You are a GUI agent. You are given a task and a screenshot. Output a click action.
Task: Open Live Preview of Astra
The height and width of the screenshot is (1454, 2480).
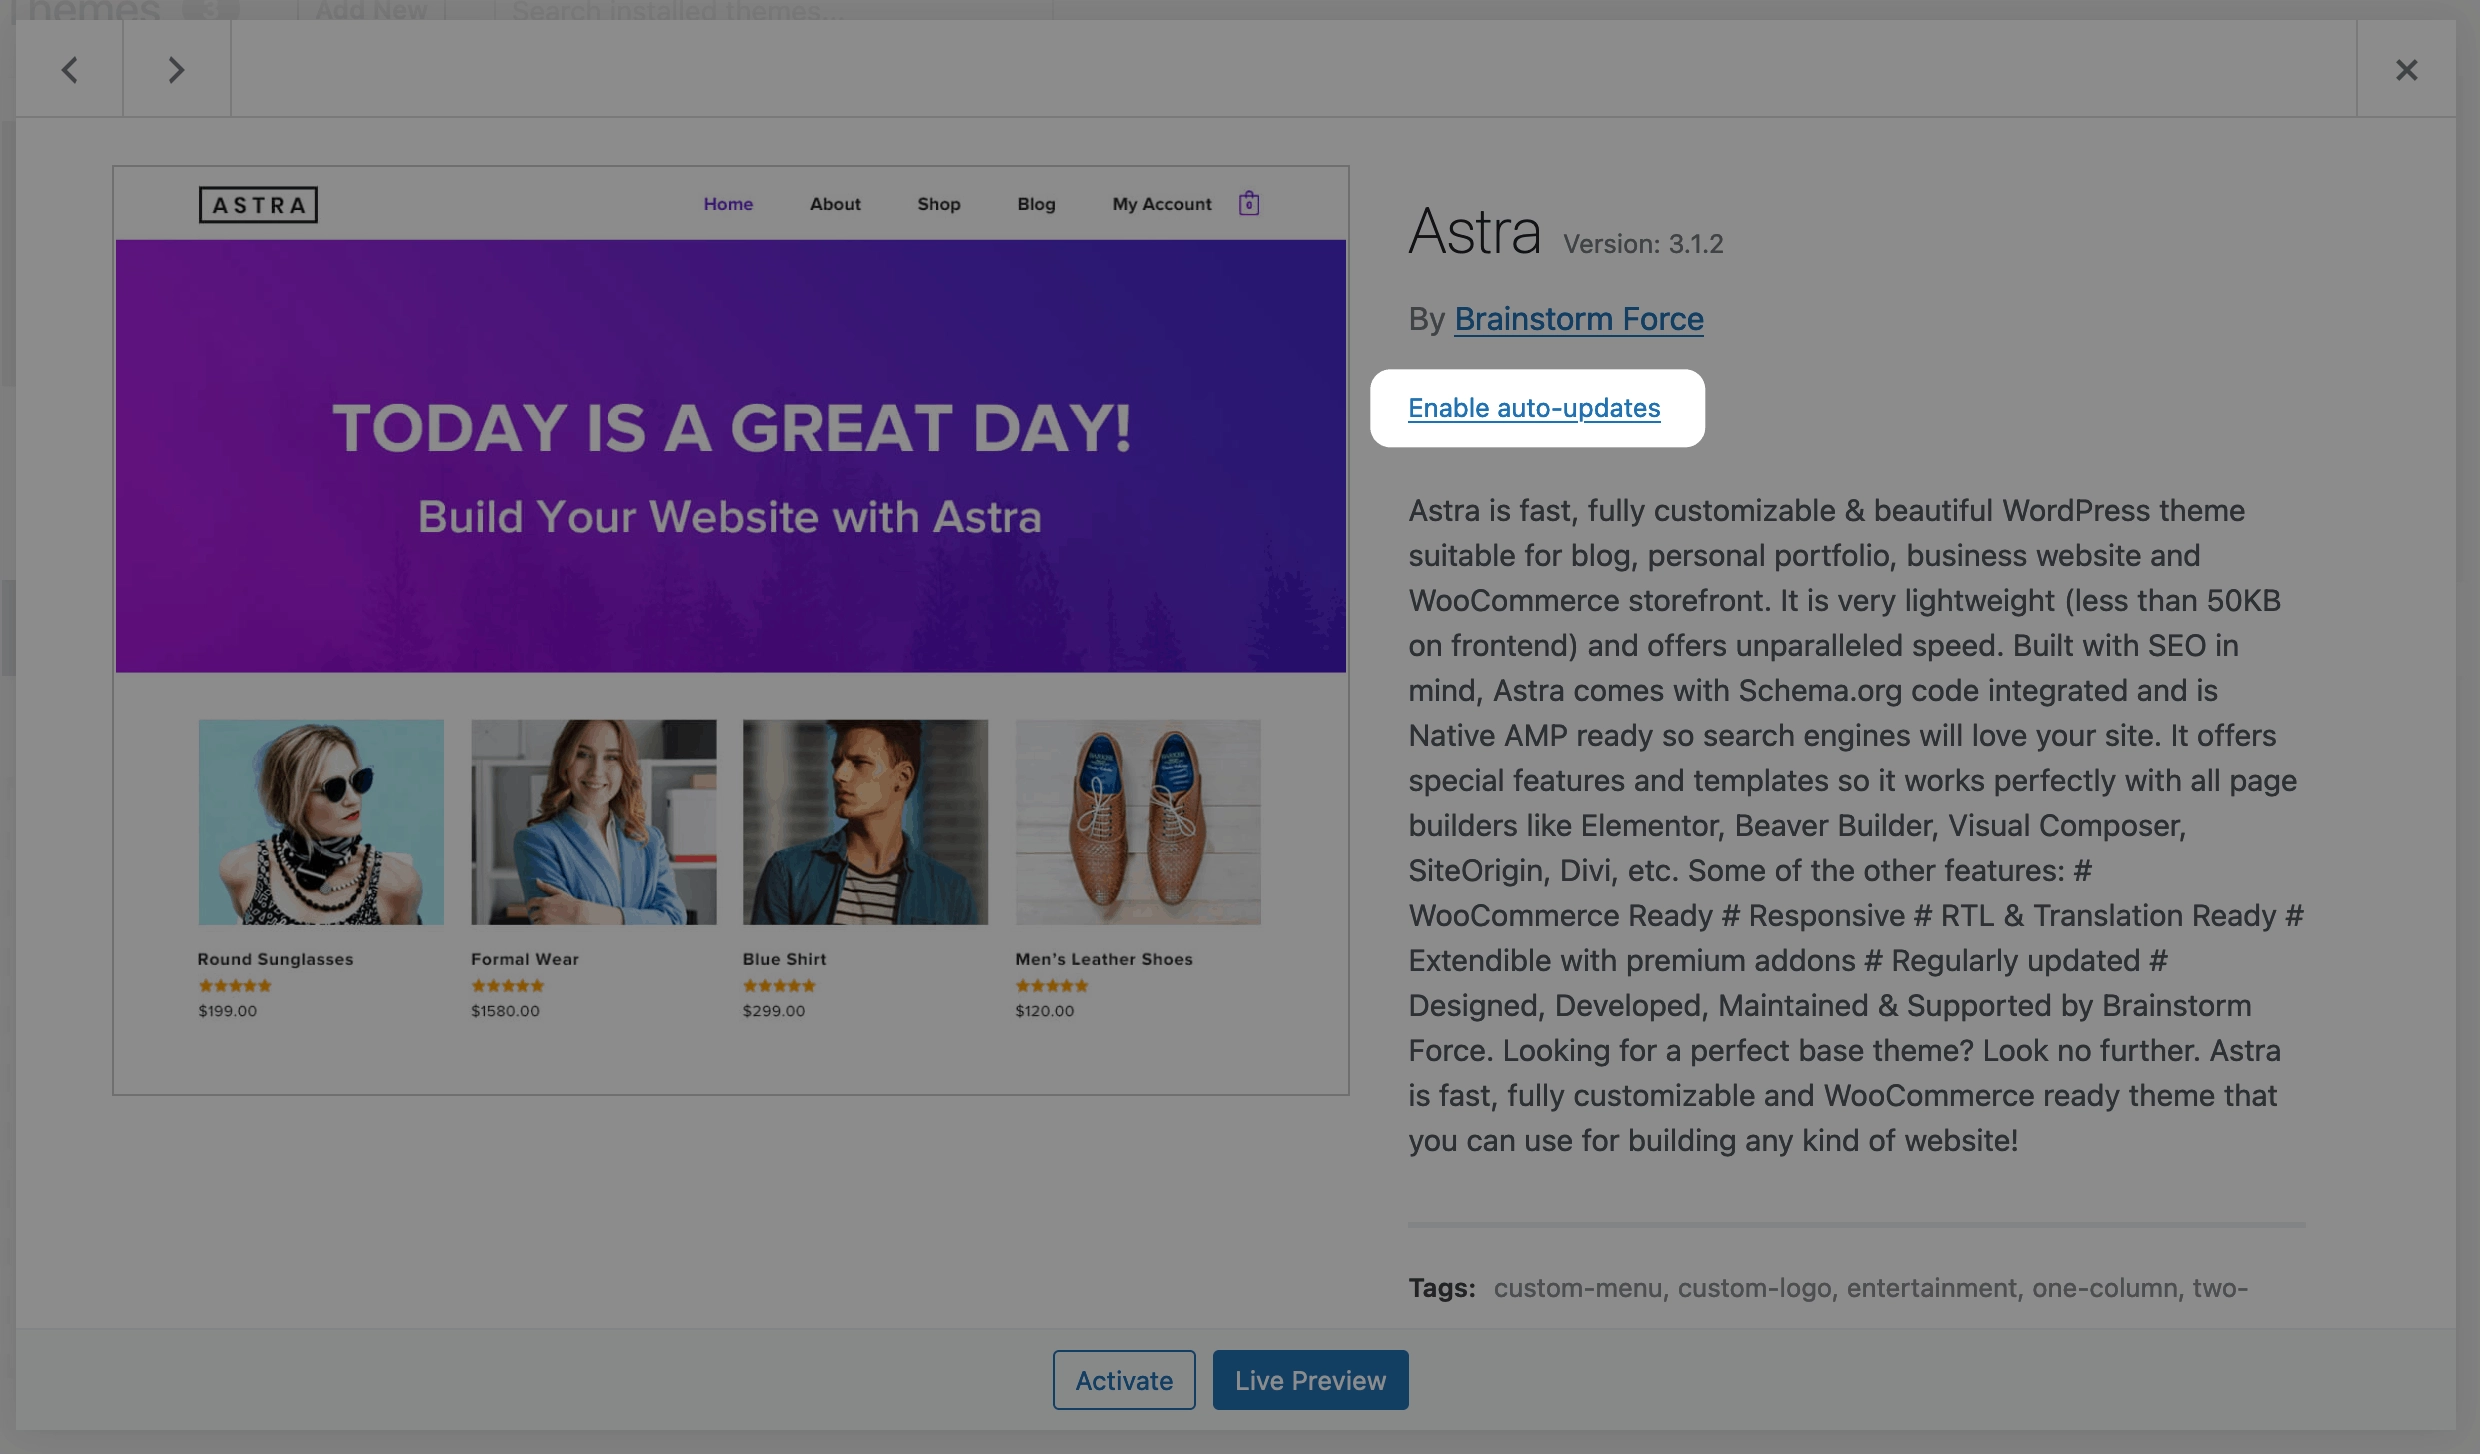(1310, 1380)
